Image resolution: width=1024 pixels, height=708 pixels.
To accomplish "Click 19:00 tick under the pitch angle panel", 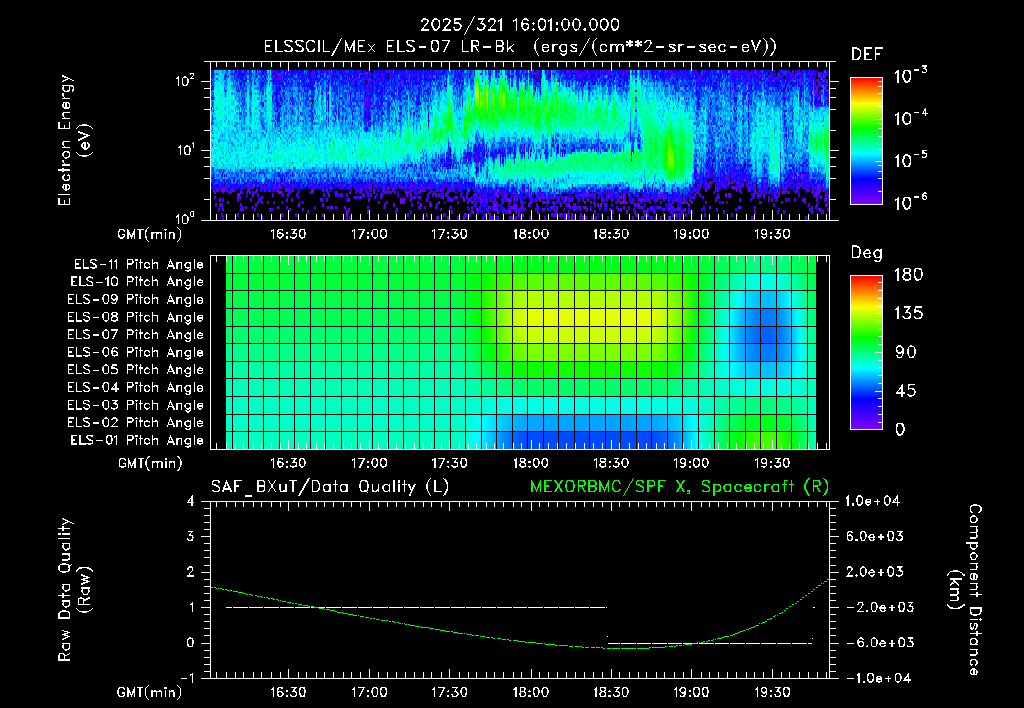I will 691,463.
